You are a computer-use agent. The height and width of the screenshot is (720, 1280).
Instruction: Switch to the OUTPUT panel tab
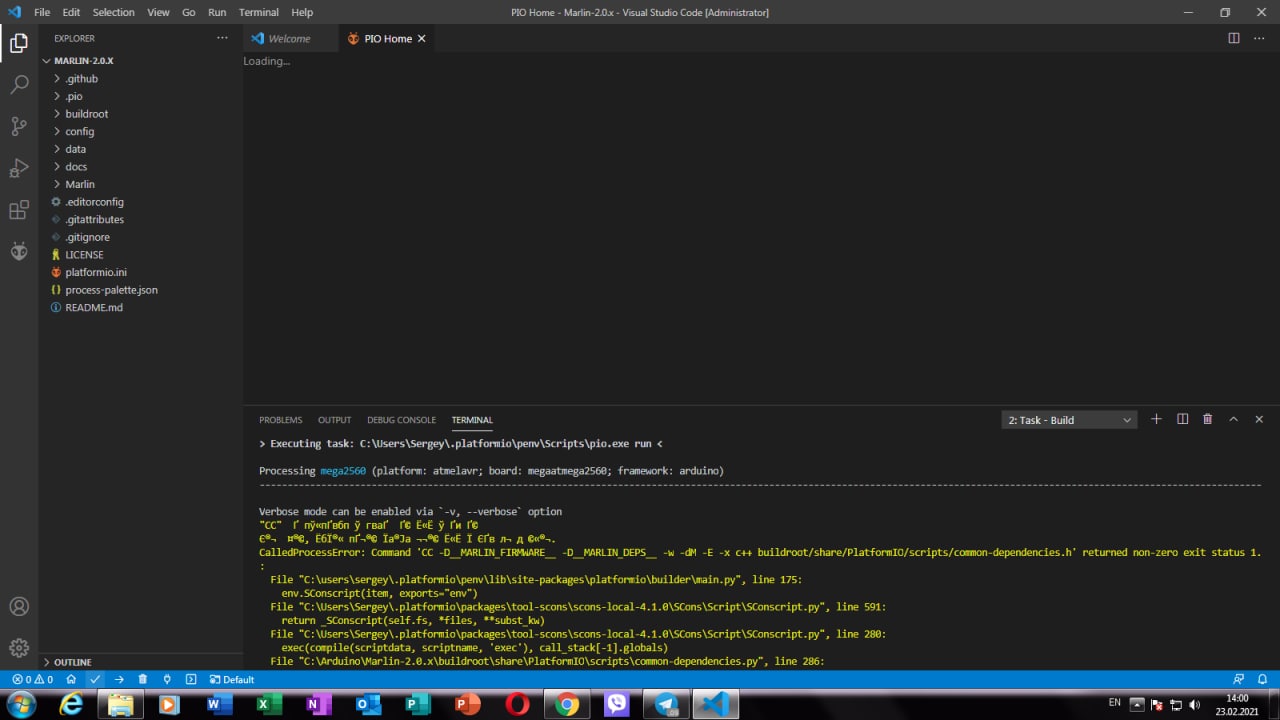(x=334, y=420)
